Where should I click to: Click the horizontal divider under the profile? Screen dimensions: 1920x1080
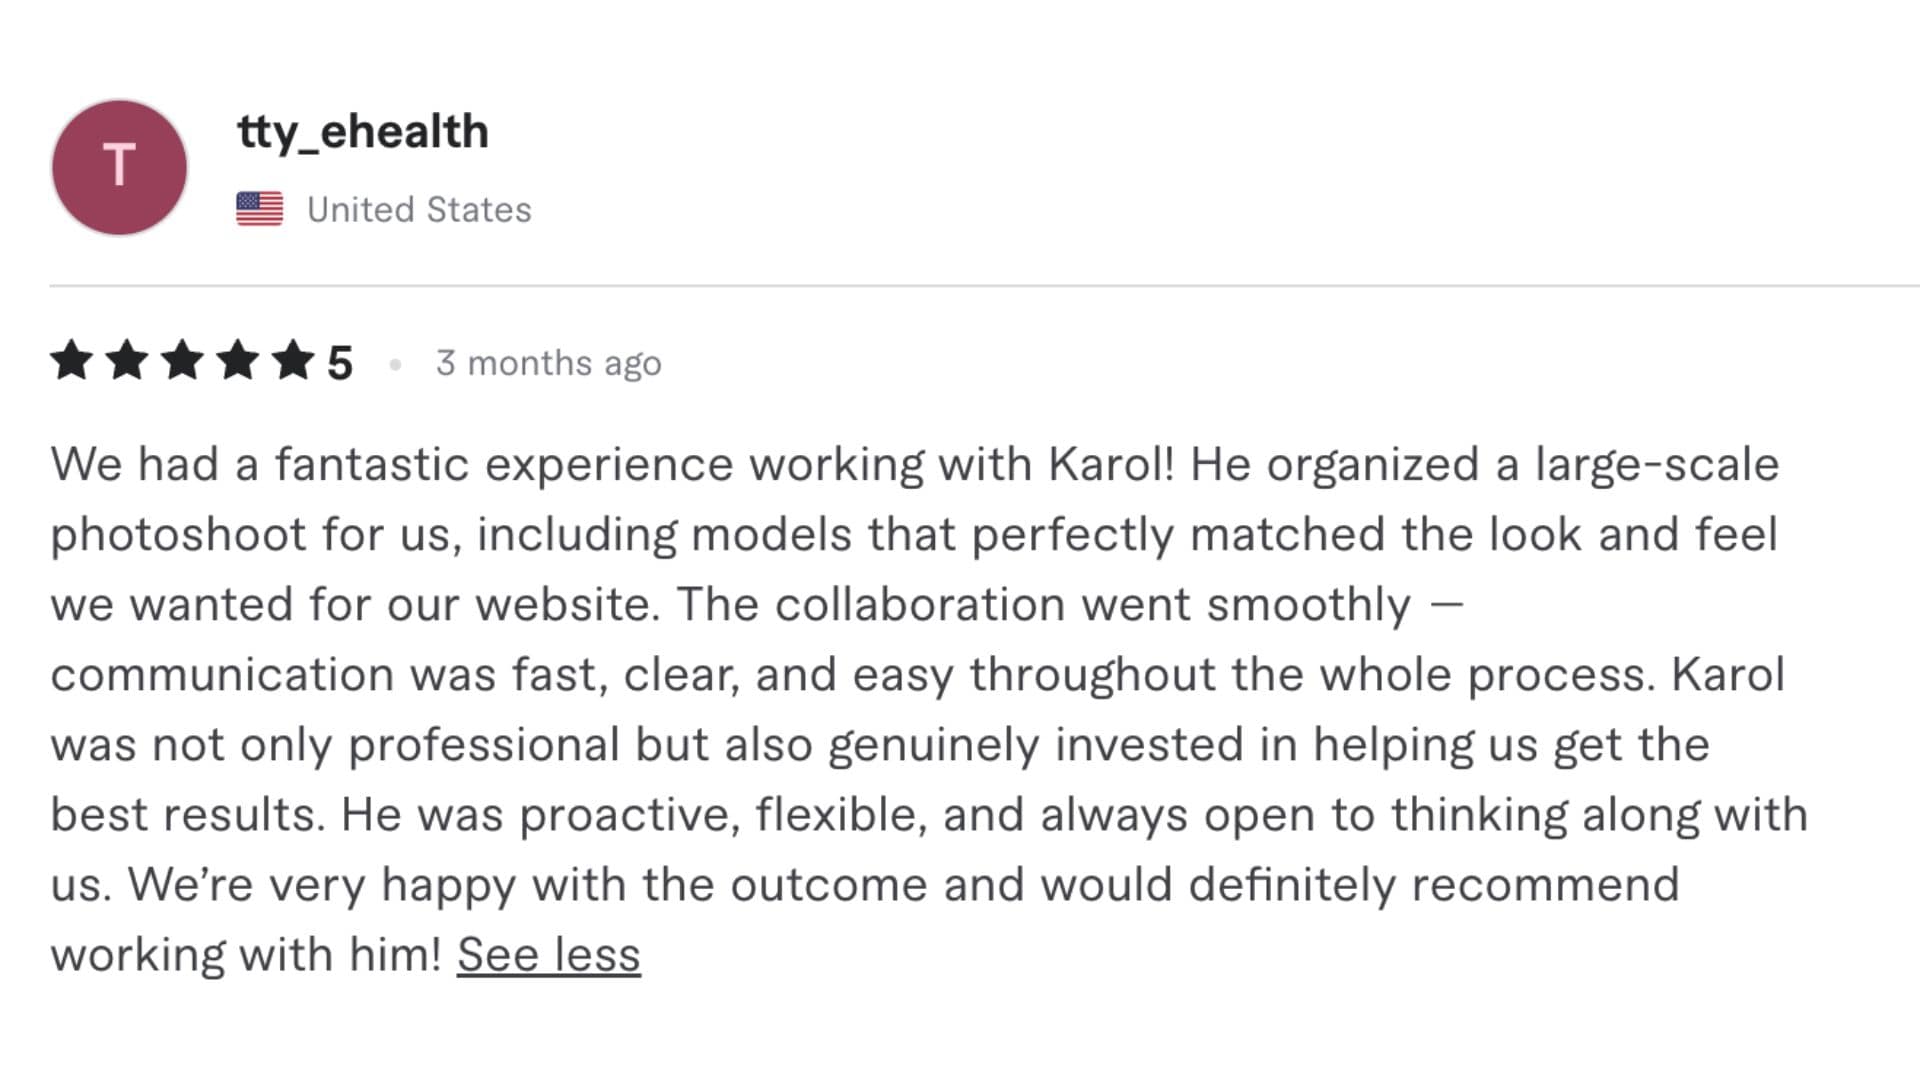pyautogui.click(x=985, y=286)
